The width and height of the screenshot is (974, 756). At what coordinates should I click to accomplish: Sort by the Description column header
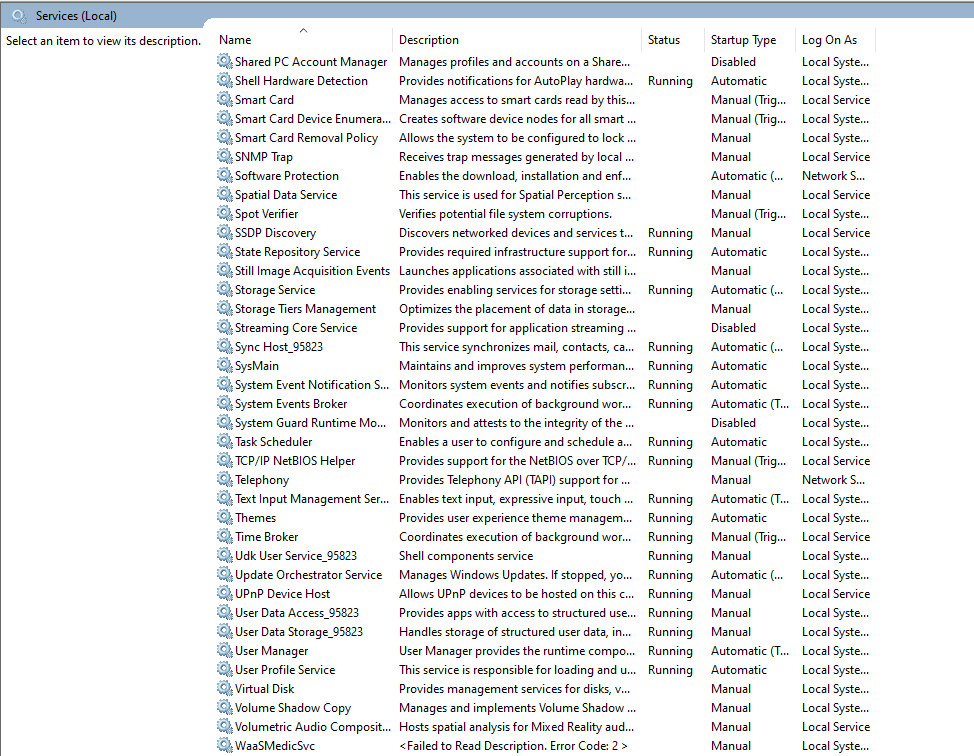[x=429, y=40]
